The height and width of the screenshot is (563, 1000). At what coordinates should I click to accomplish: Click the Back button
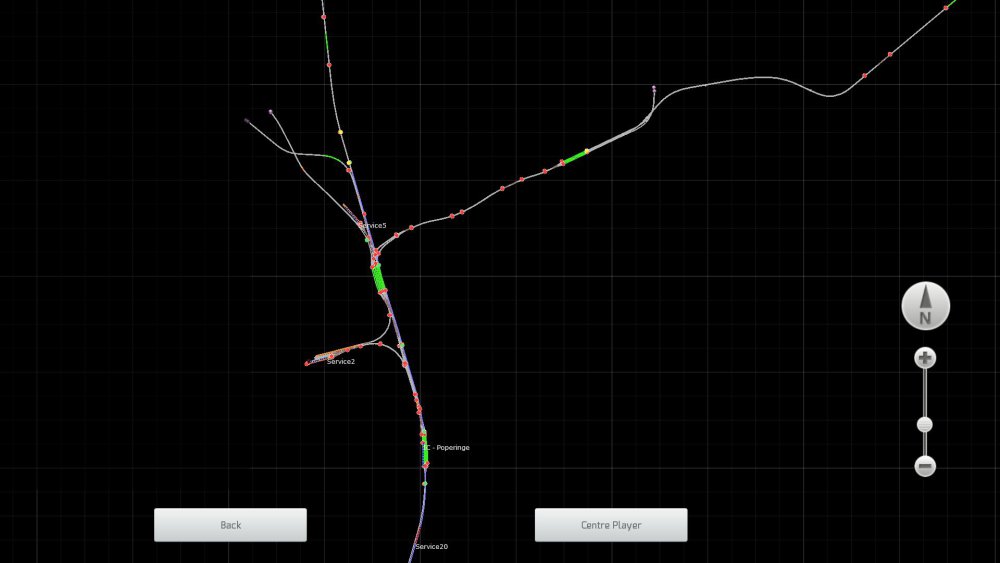[x=230, y=525]
